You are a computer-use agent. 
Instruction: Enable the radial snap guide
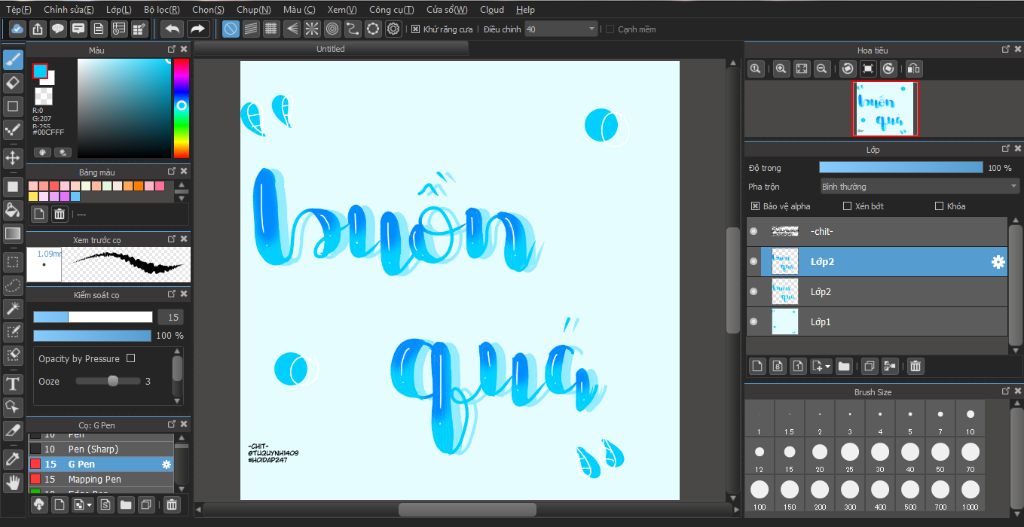pos(312,29)
